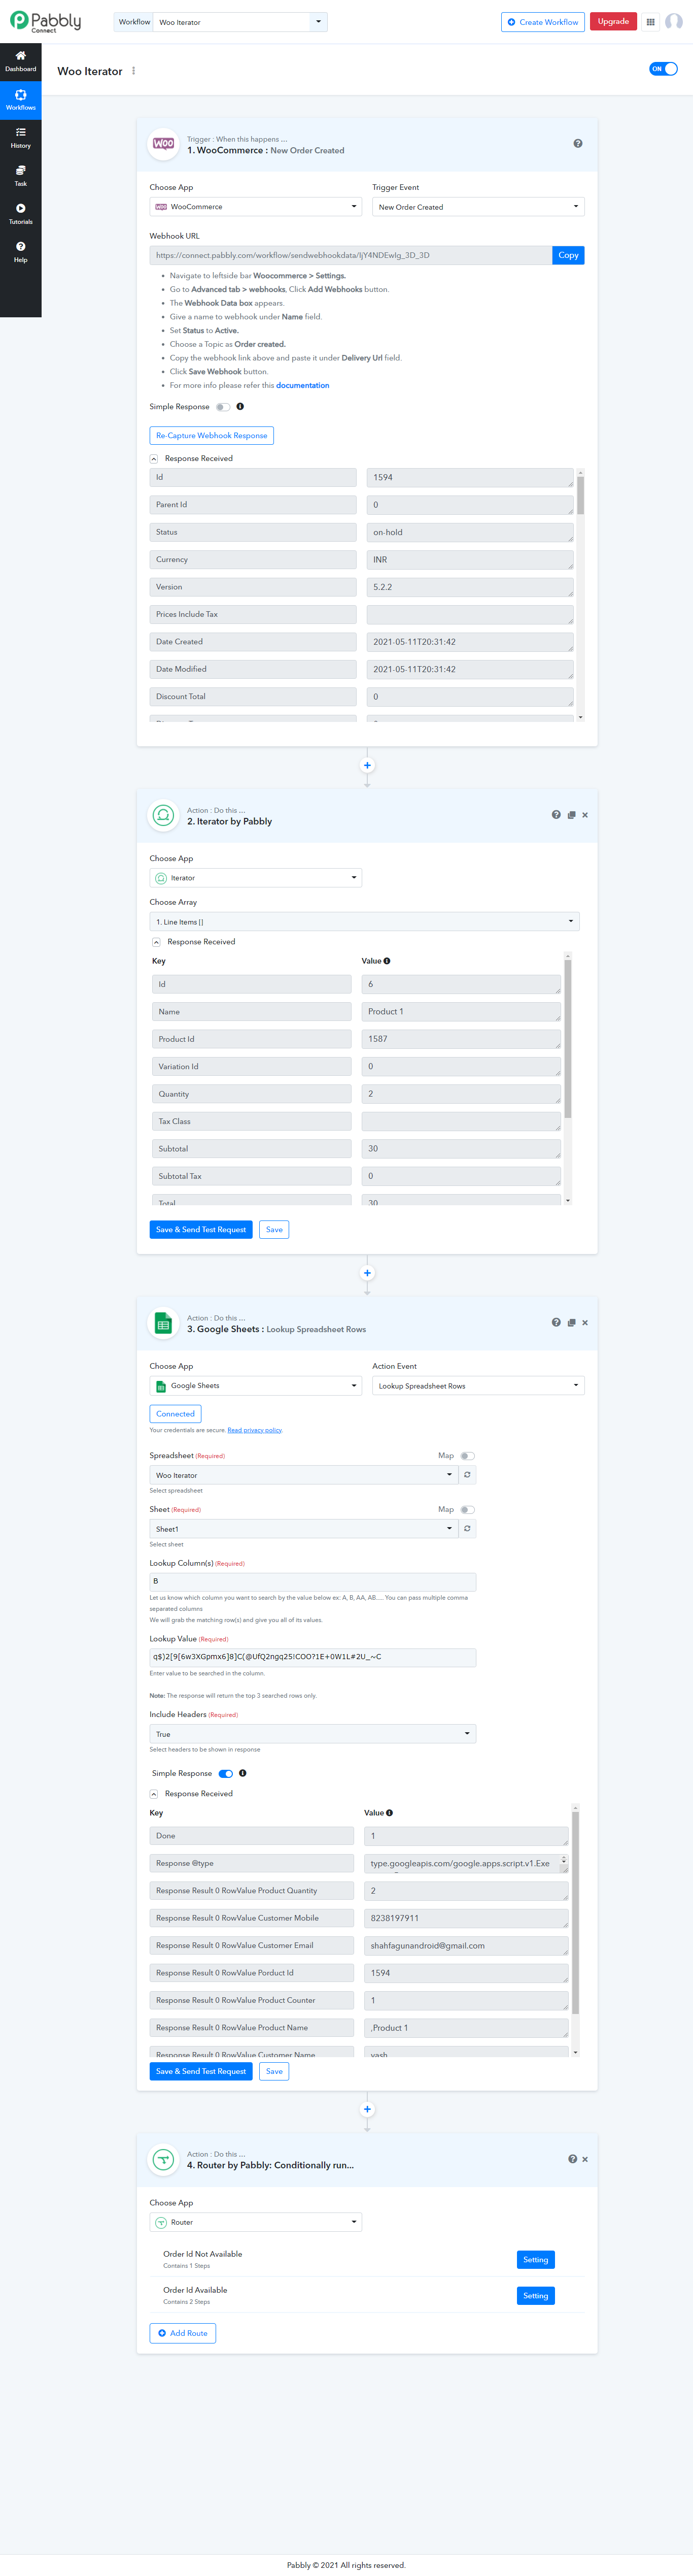This screenshot has height=2576, width=693.
Task: Open Choose App dropdown showing Google Sheets
Action: [255, 1386]
